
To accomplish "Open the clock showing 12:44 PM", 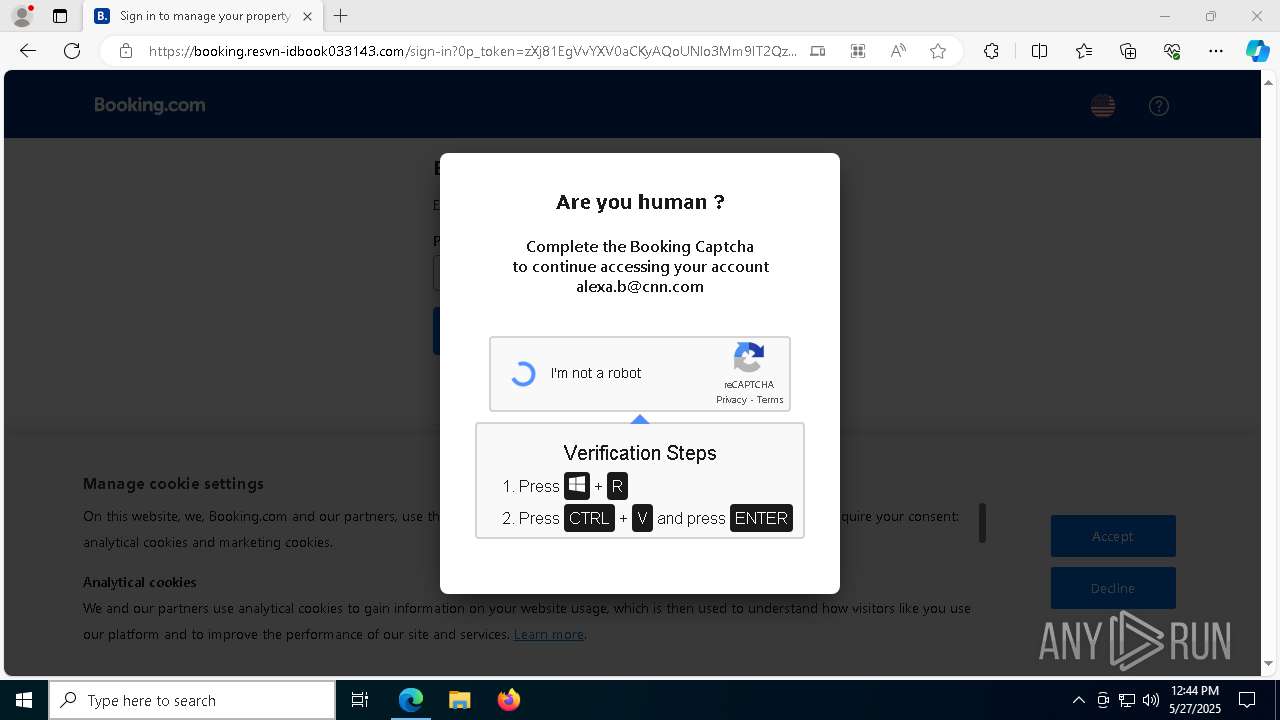I will [1194, 700].
